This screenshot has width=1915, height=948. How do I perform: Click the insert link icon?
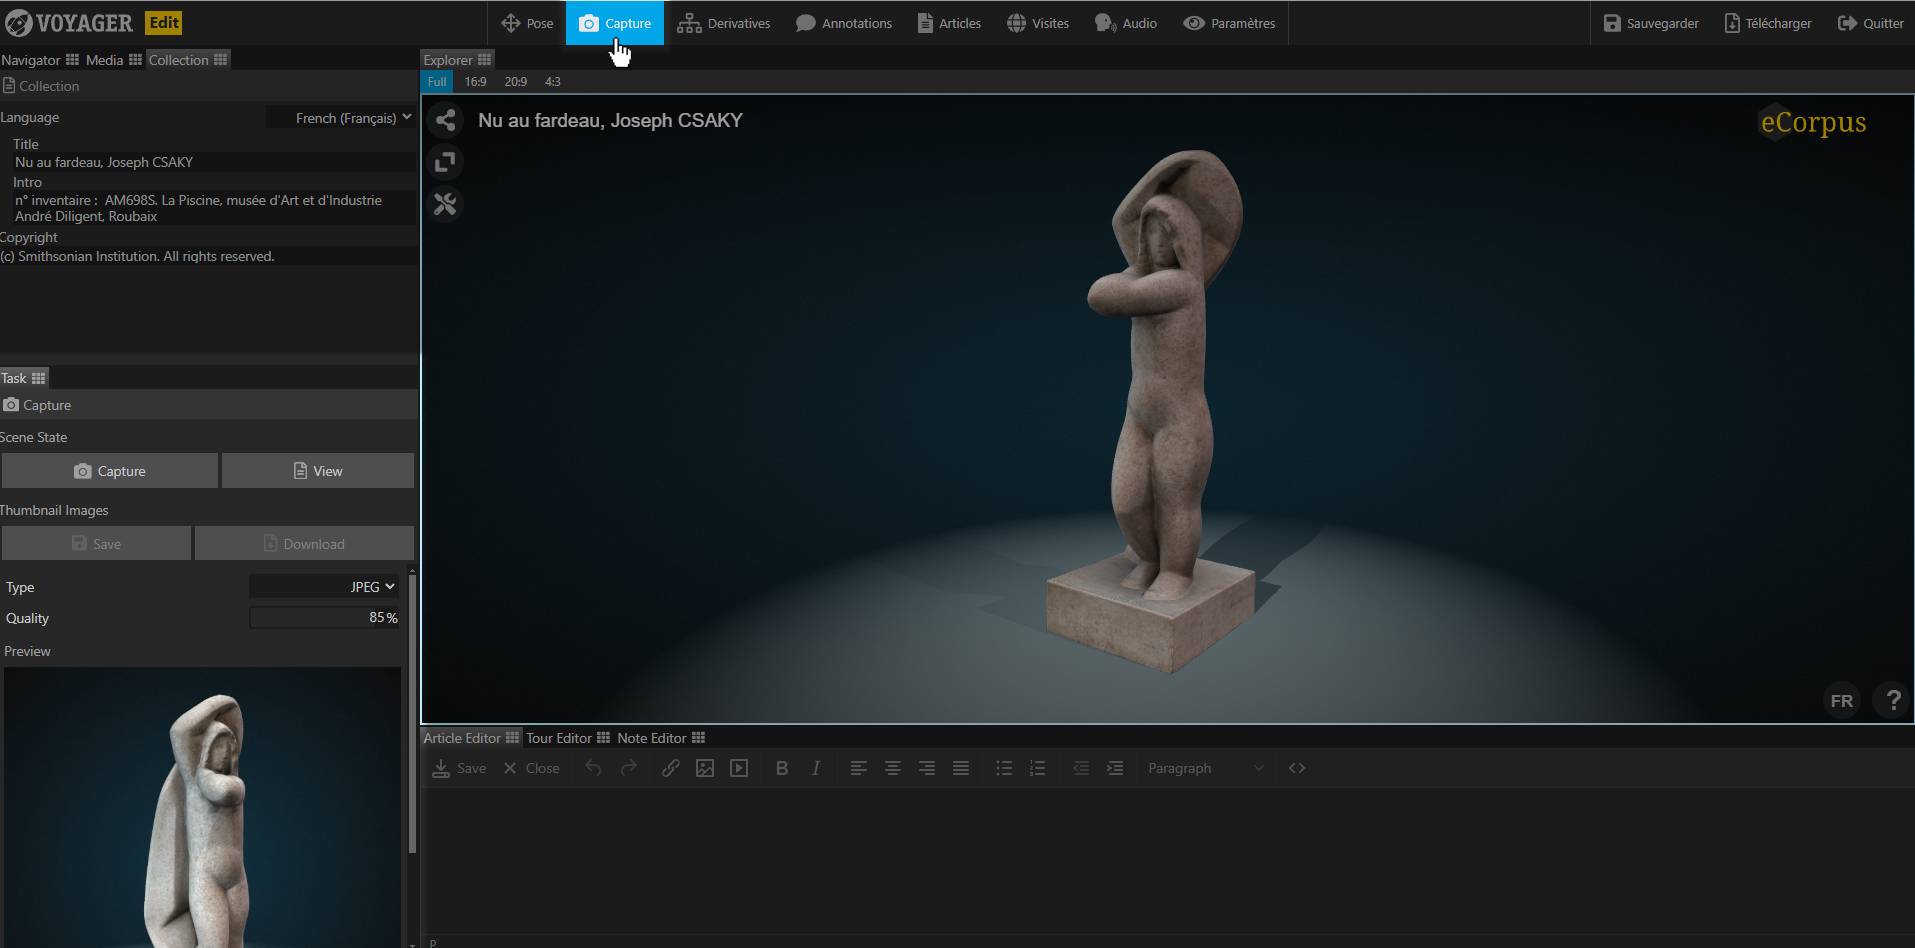click(670, 768)
